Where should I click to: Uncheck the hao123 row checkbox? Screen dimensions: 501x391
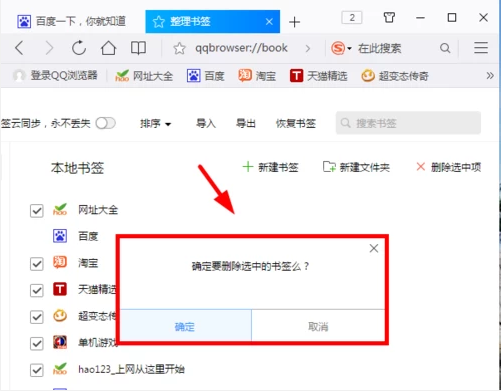tap(37, 370)
